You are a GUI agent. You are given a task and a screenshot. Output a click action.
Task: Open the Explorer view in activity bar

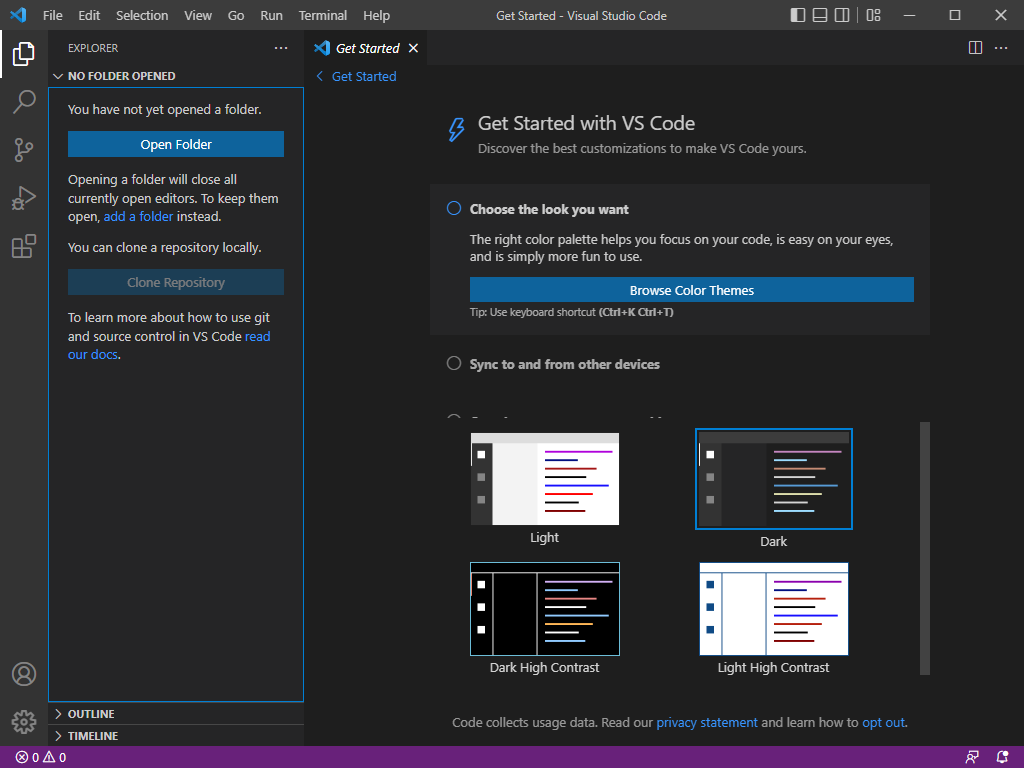coord(24,54)
